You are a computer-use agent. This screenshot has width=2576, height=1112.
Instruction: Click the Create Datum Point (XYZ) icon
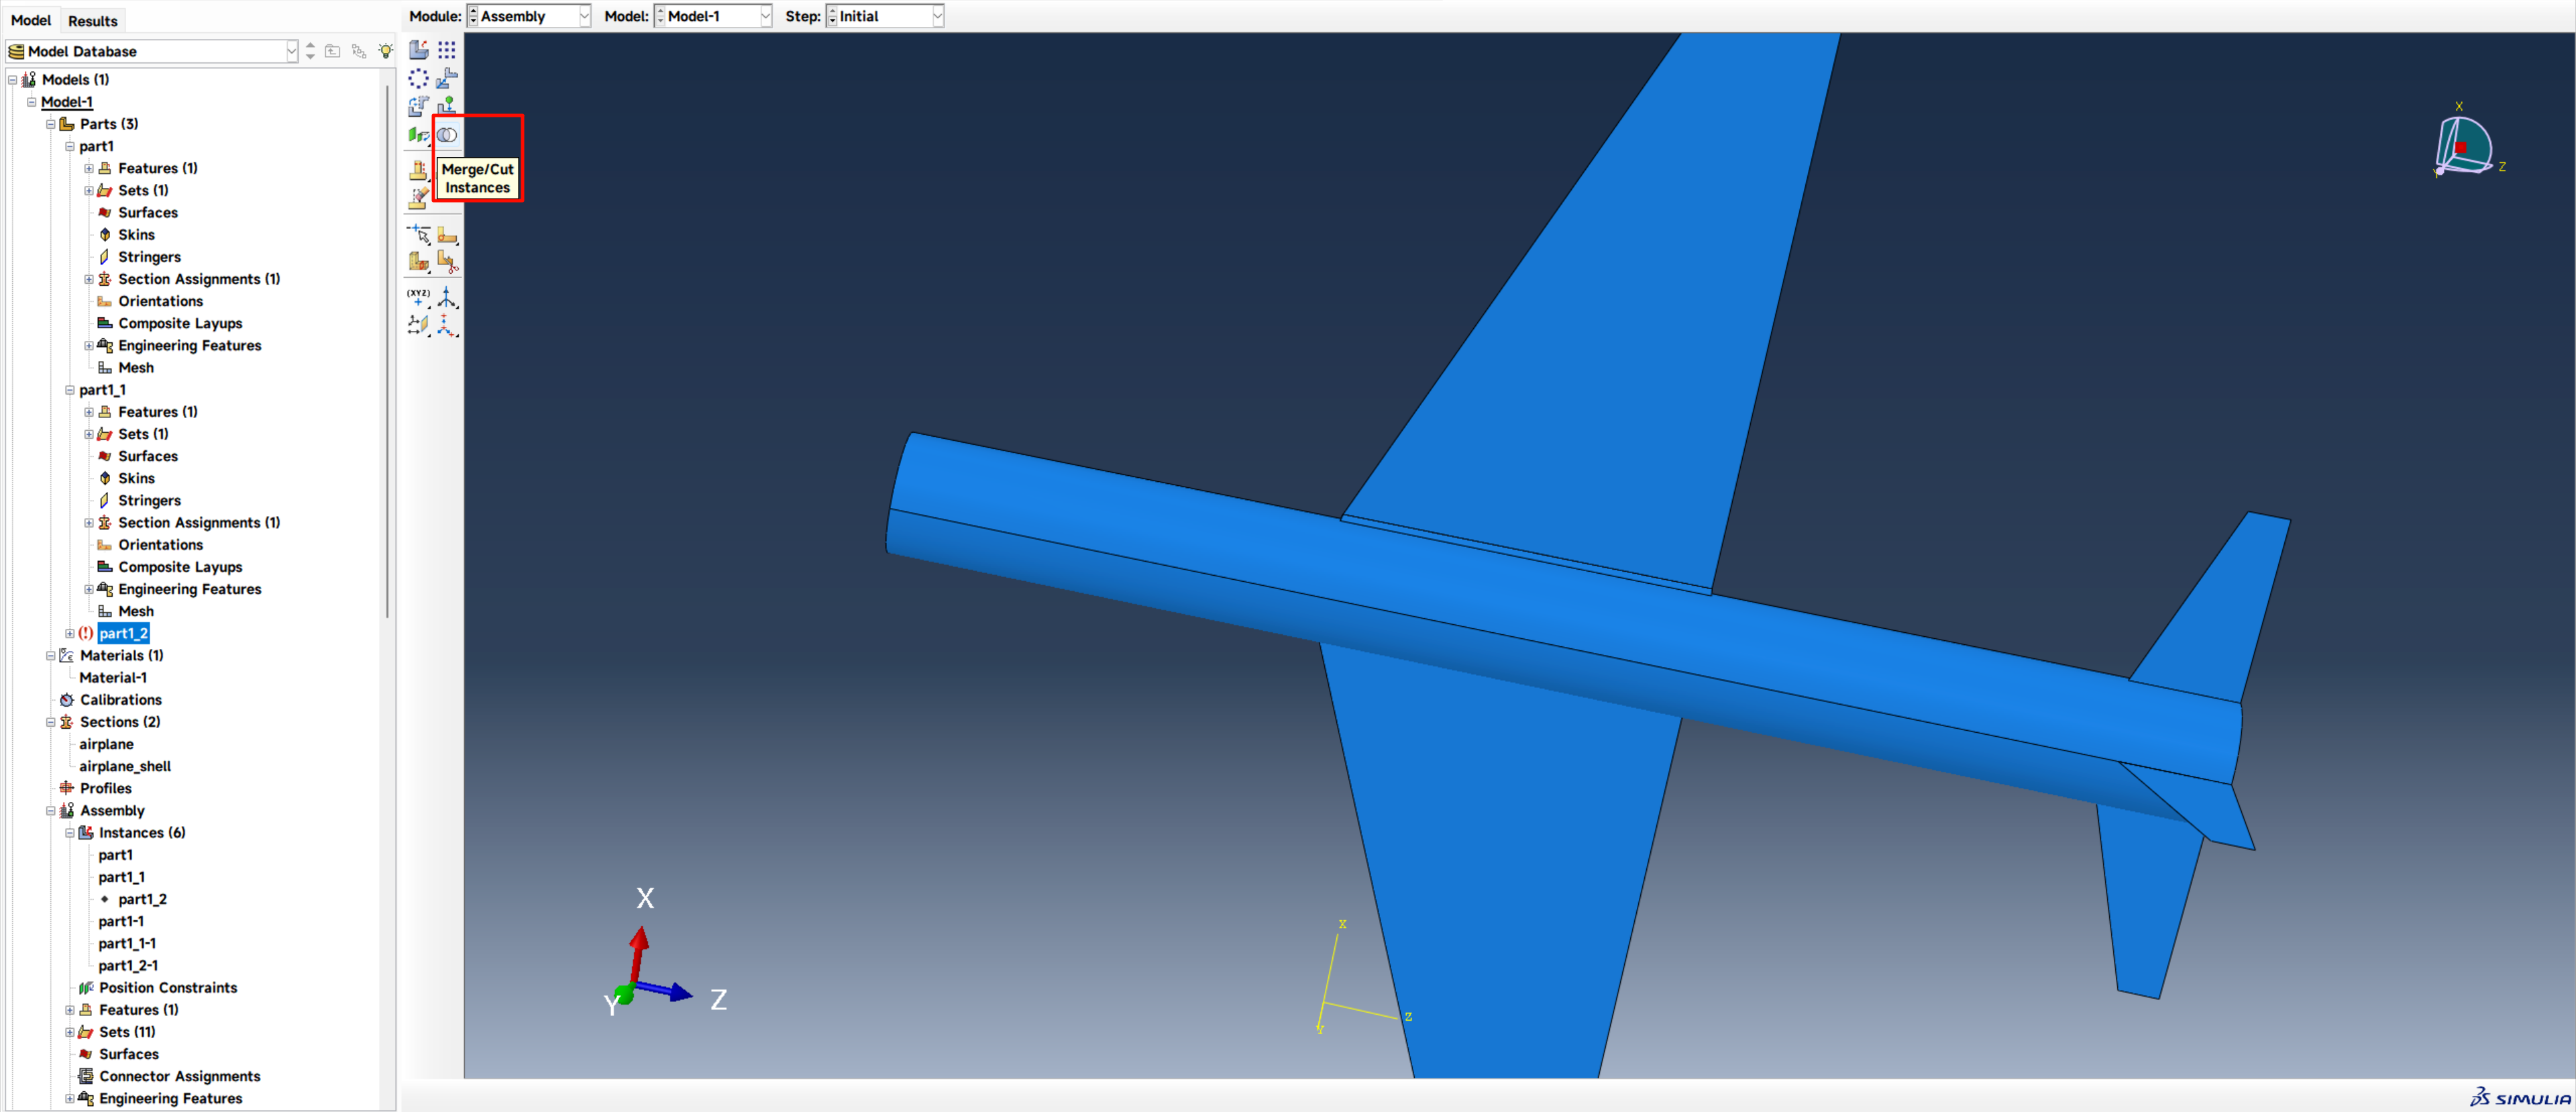point(418,297)
